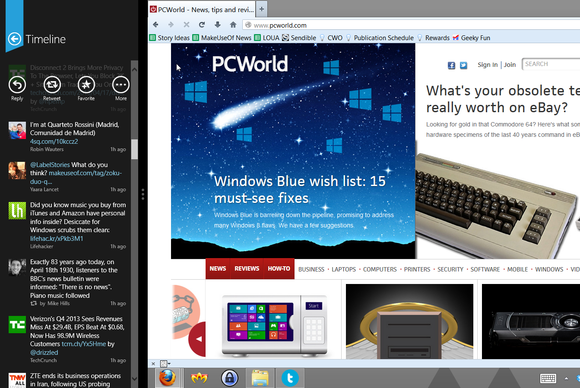The width and height of the screenshot is (580, 388).
Task: Open the SECURITY category
Action: pos(450,269)
